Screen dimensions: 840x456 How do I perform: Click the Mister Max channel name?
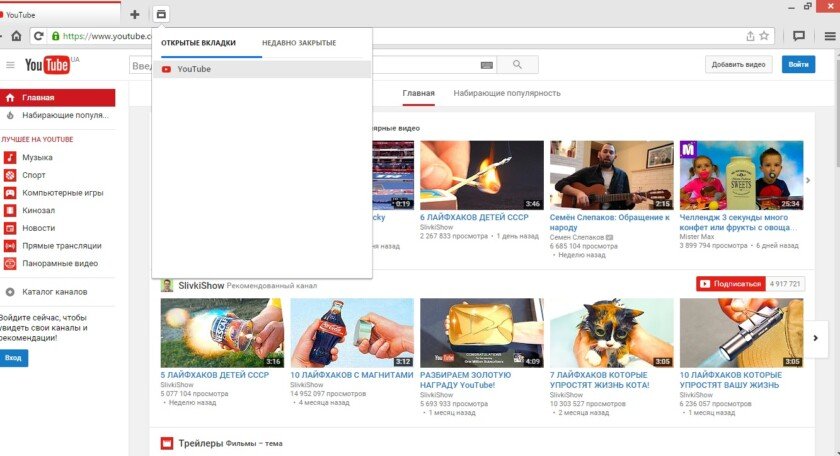pos(696,236)
